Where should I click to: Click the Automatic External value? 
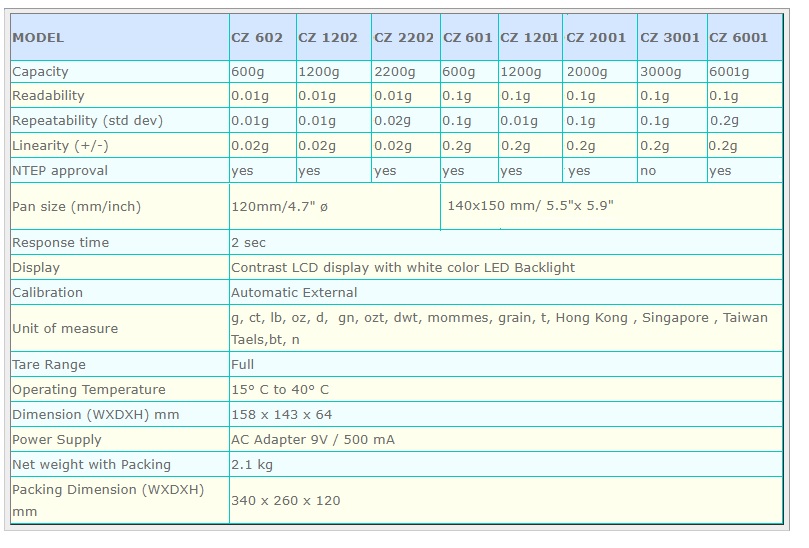tap(294, 293)
